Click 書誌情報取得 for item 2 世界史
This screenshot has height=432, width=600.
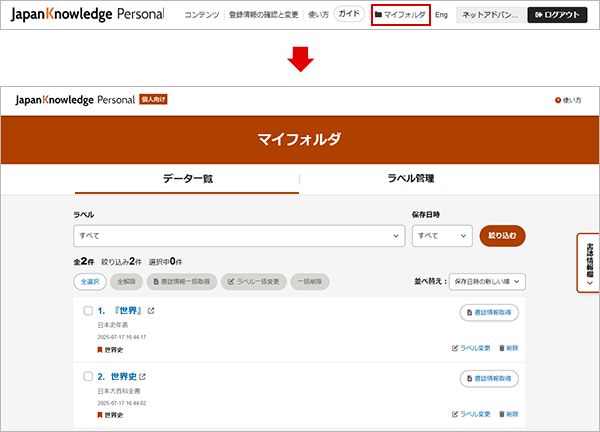[x=489, y=378]
